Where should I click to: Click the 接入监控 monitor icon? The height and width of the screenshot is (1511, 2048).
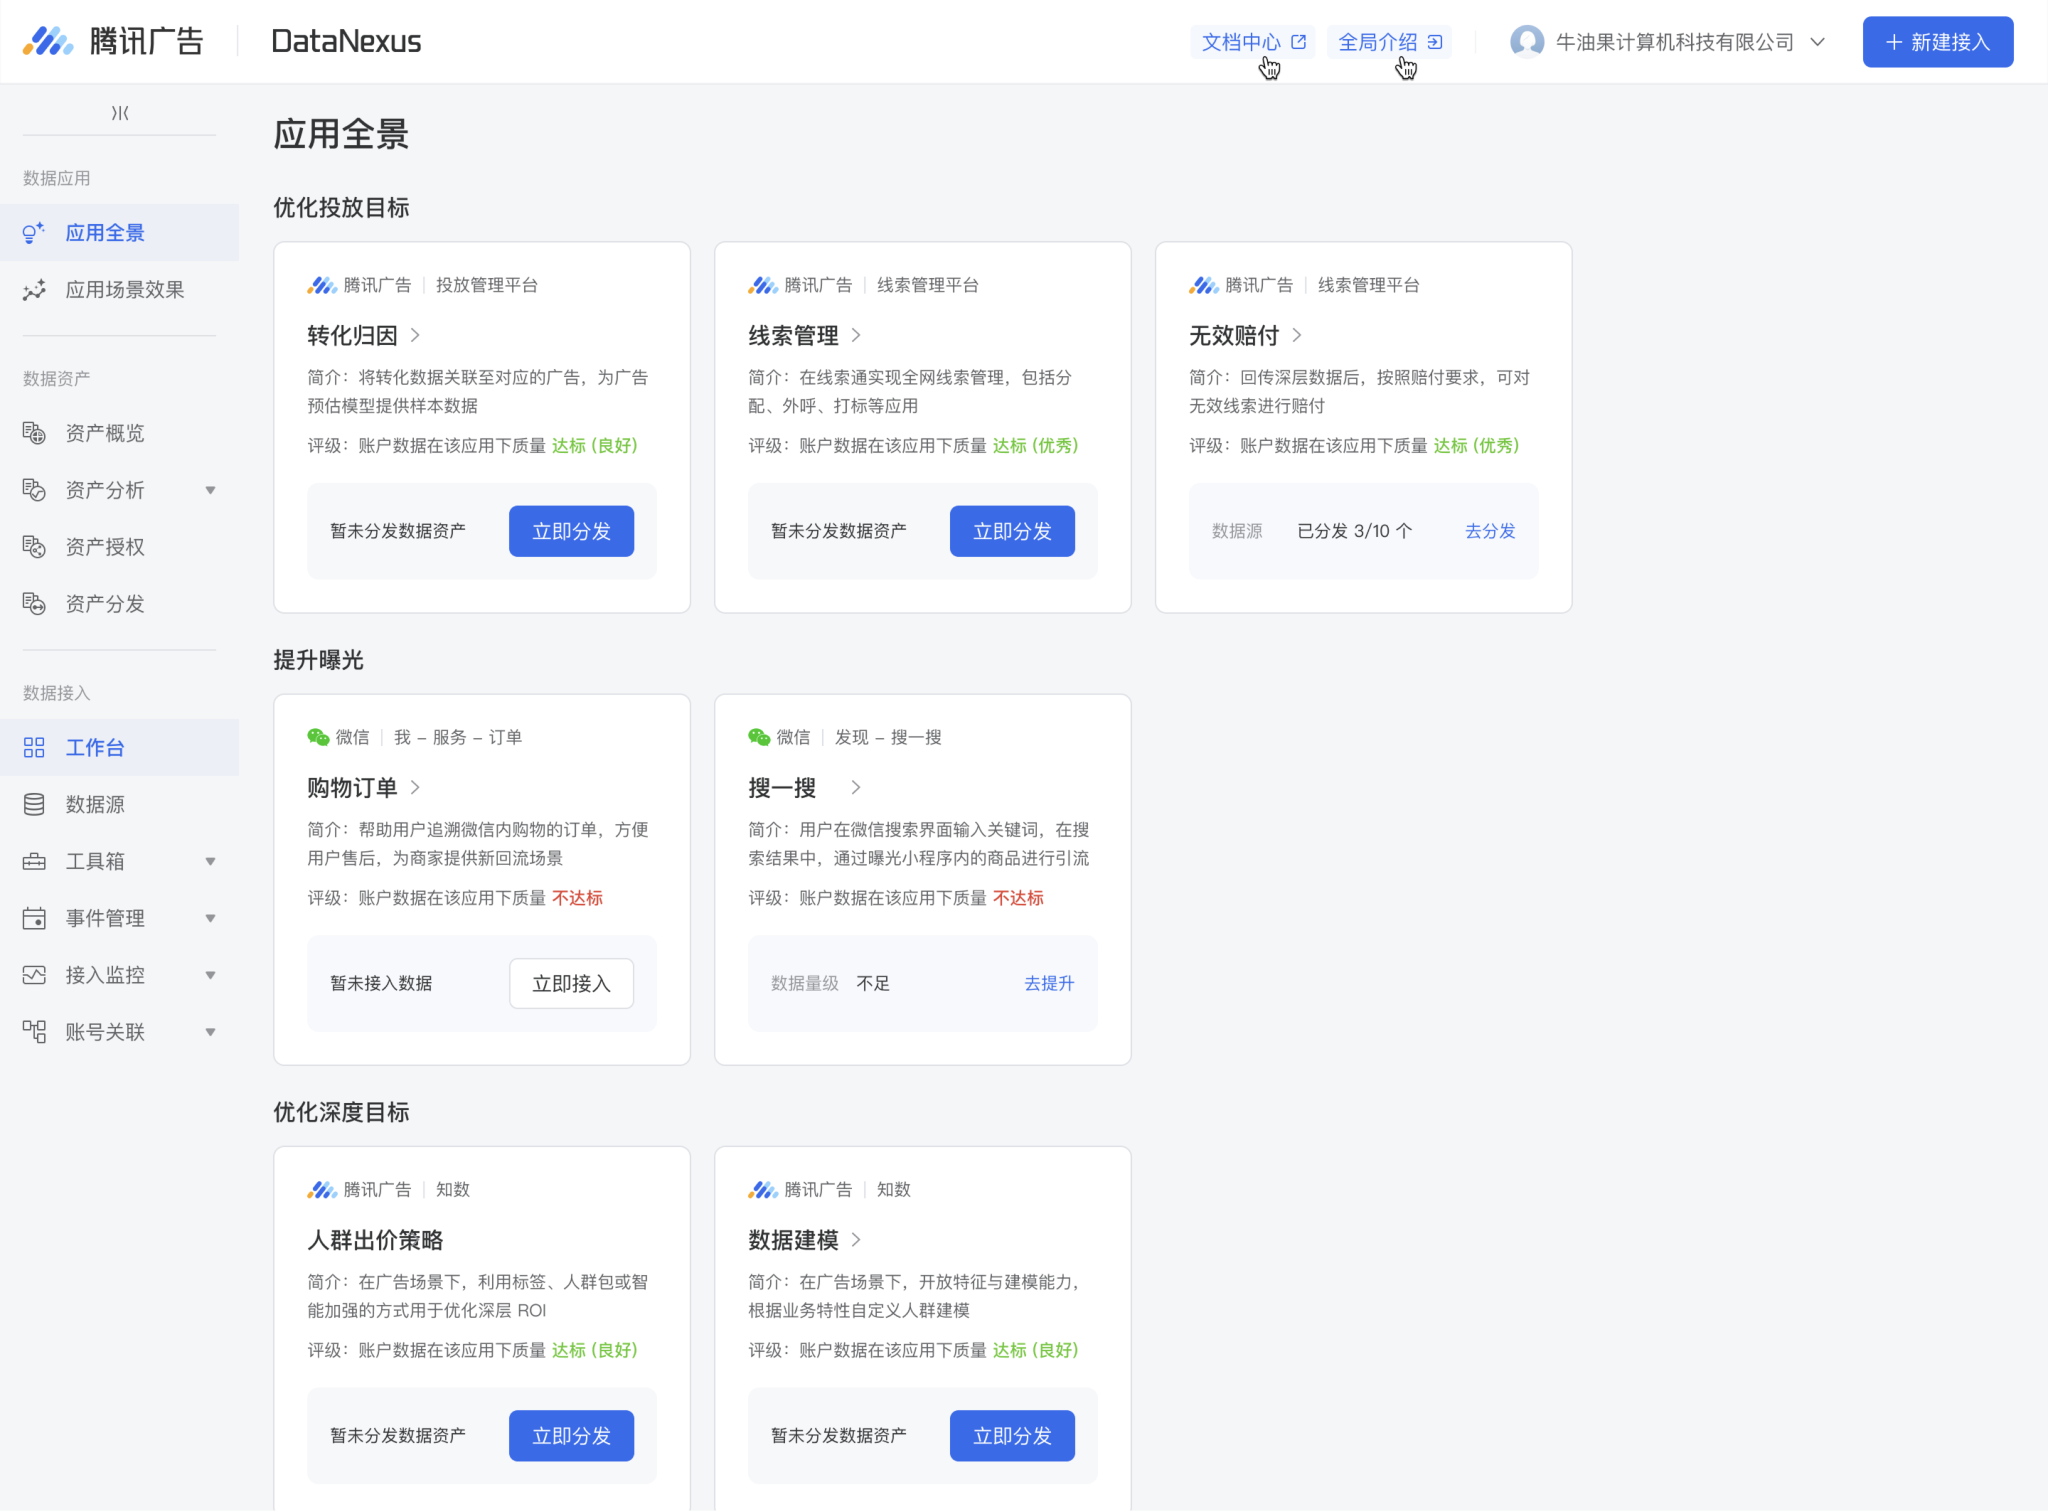coord(34,975)
